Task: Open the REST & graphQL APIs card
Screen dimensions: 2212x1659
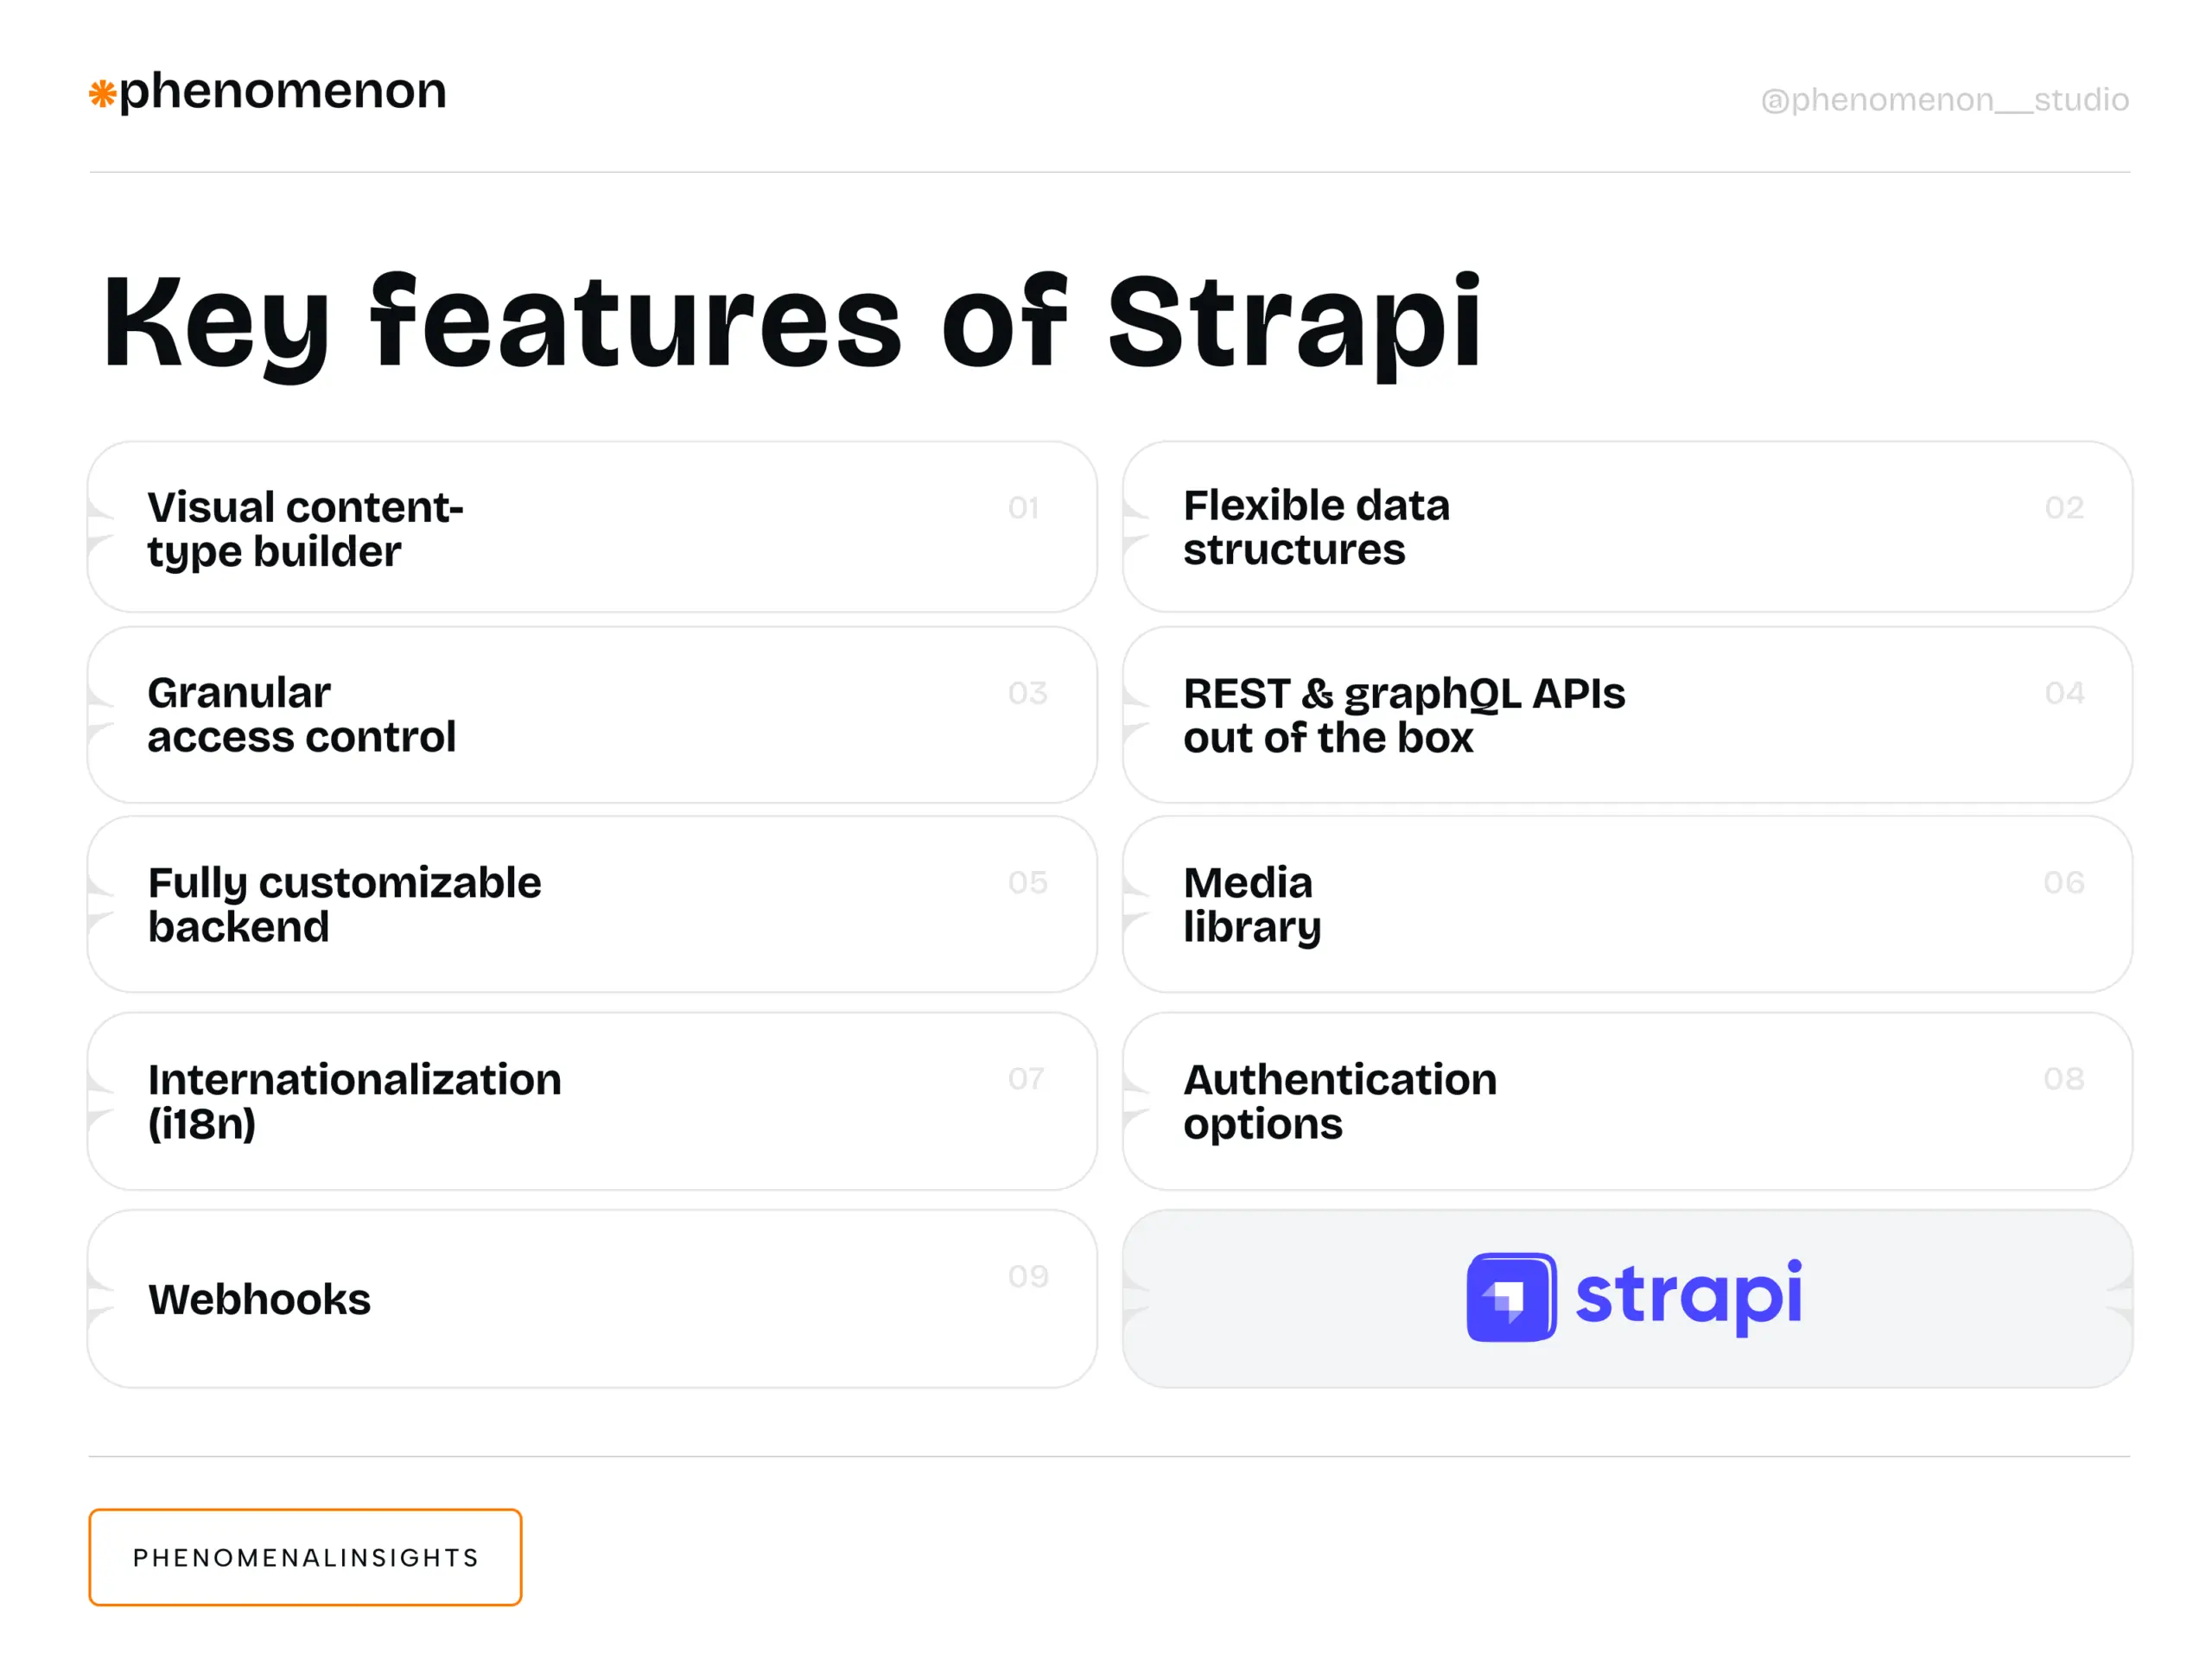Action: click(1627, 714)
